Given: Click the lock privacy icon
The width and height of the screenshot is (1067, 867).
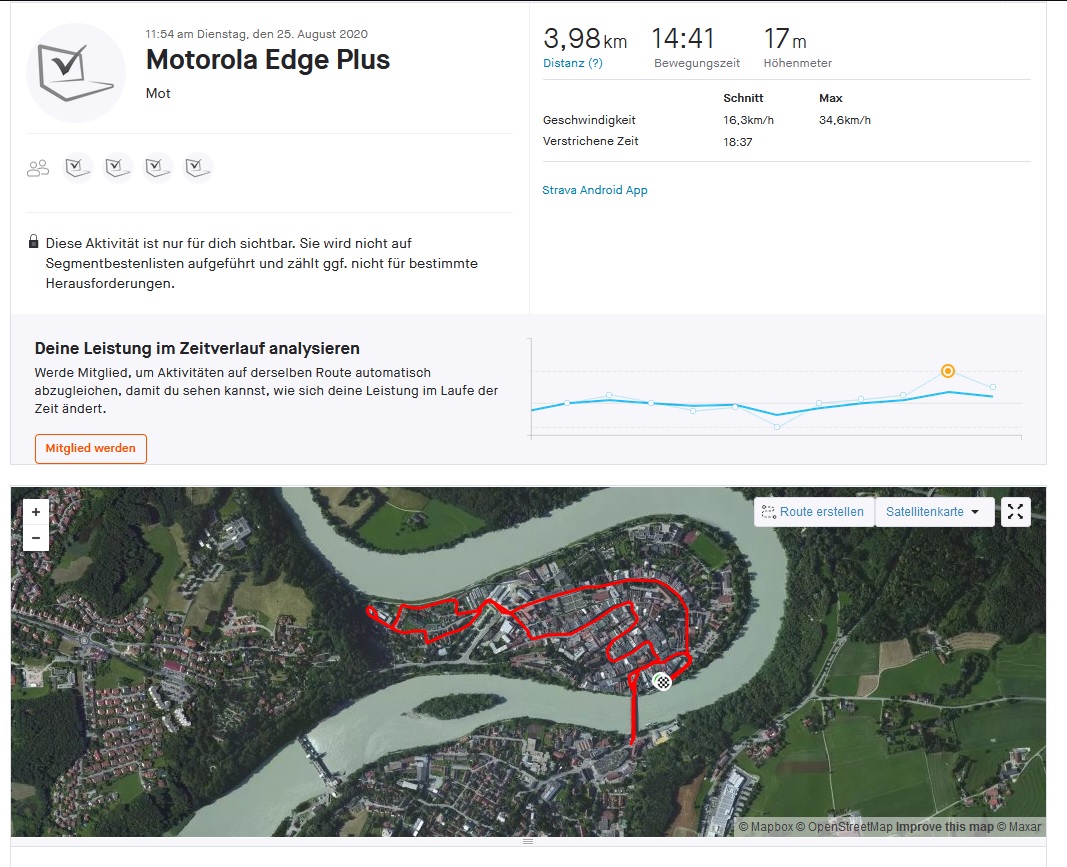Looking at the screenshot, I should pos(34,242).
